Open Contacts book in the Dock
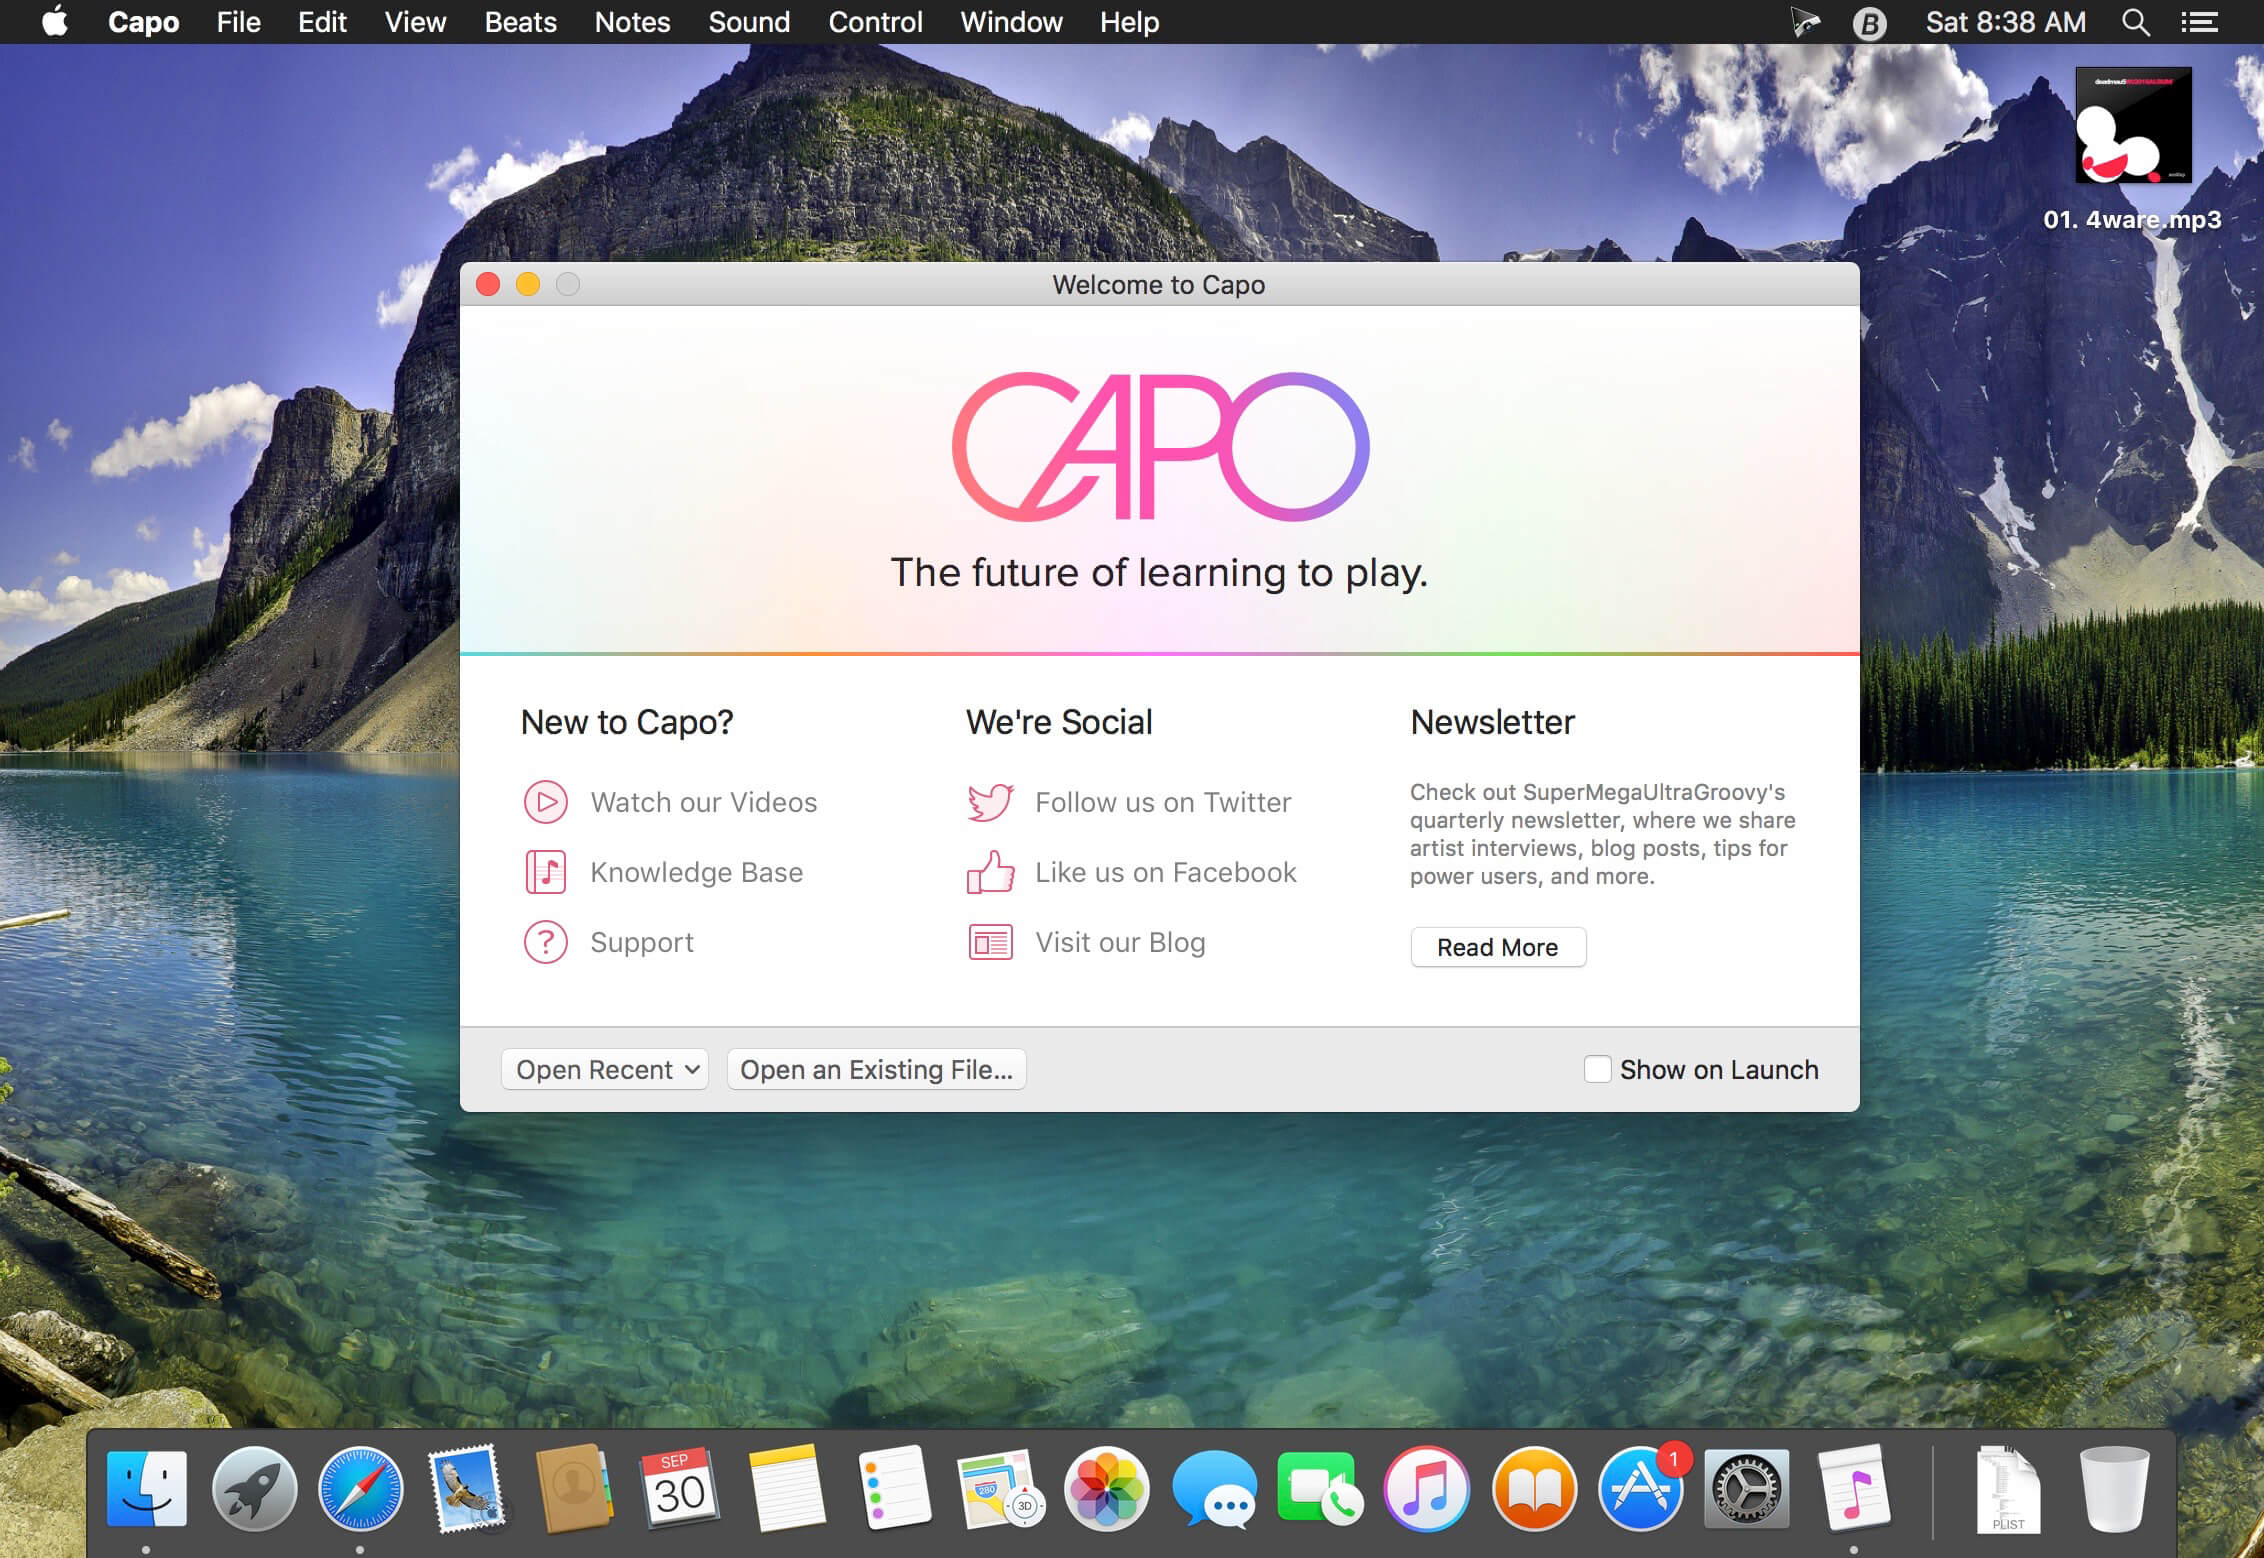This screenshot has width=2264, height=1558. pyautogui.click(x=573, y=1489)
